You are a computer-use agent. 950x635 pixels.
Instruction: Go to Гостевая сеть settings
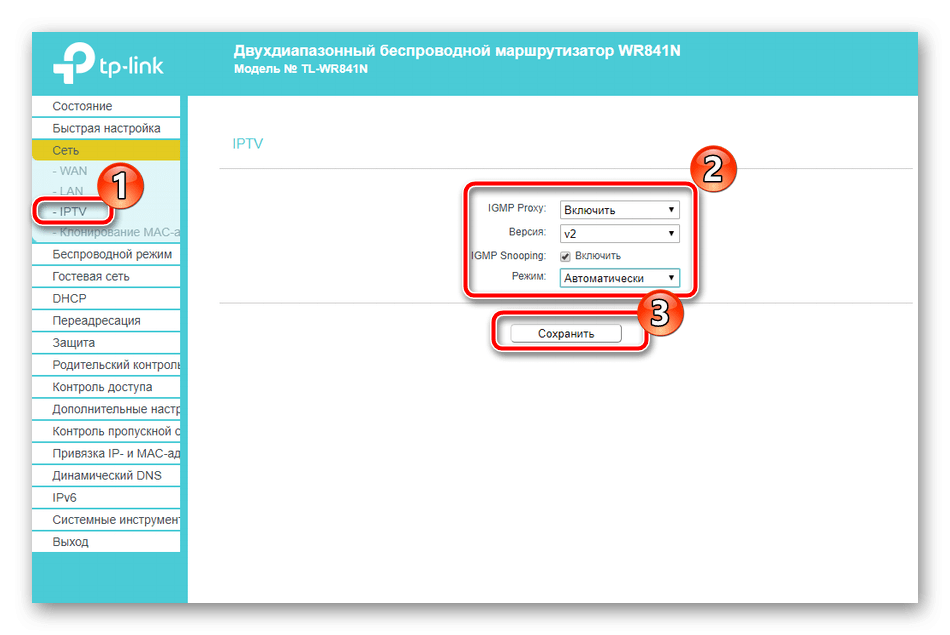(90, 276)
